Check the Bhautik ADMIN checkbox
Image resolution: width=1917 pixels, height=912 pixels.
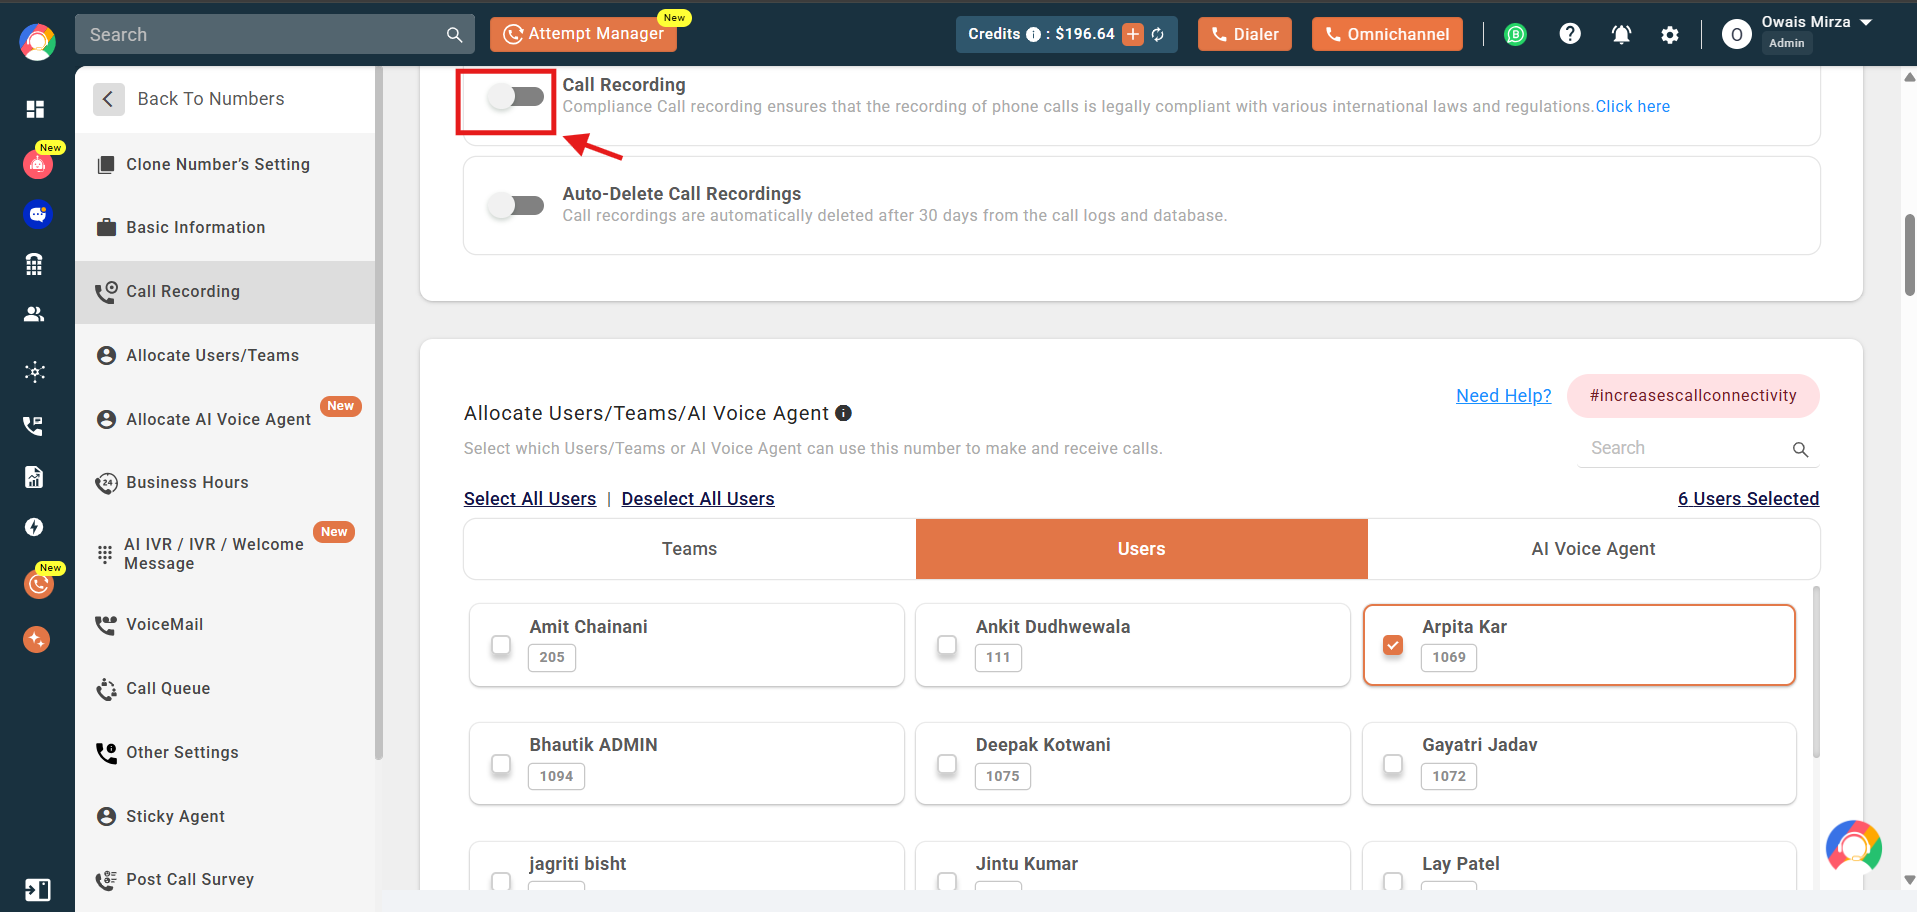coord(501,764)
